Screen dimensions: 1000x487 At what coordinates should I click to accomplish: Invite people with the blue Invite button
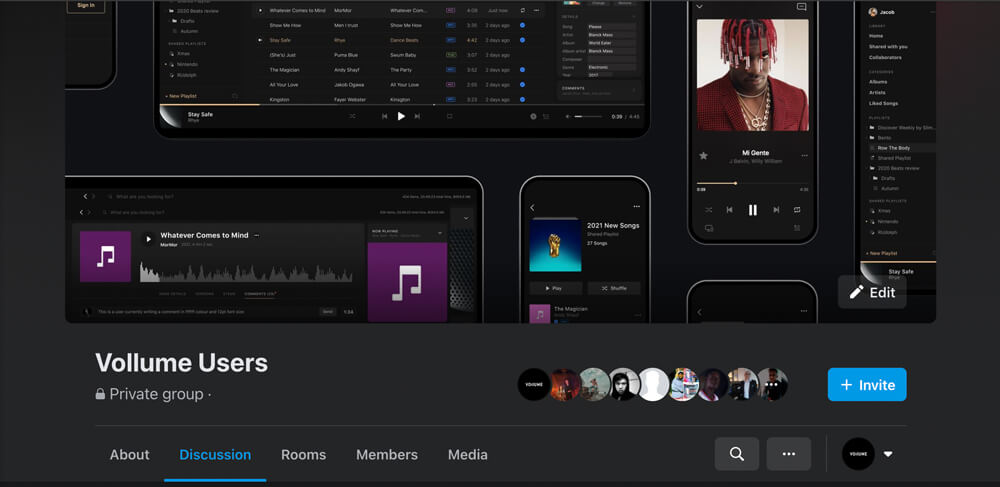(867, 384)
